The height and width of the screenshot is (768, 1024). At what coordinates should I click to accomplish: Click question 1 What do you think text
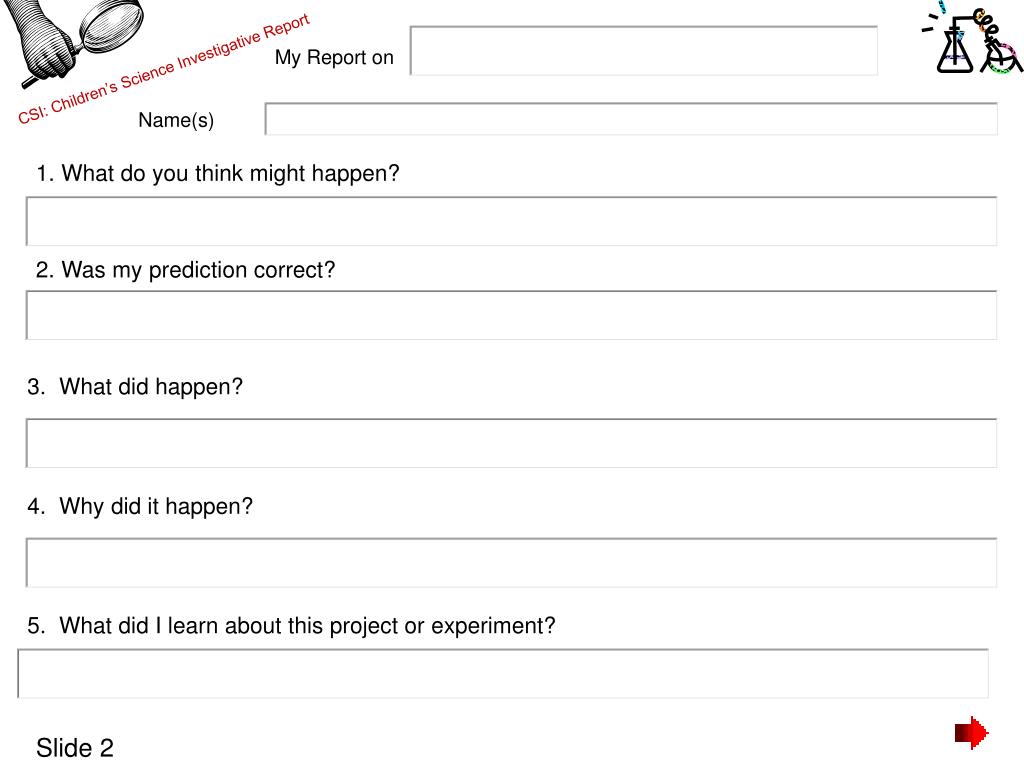pos(217,174)
